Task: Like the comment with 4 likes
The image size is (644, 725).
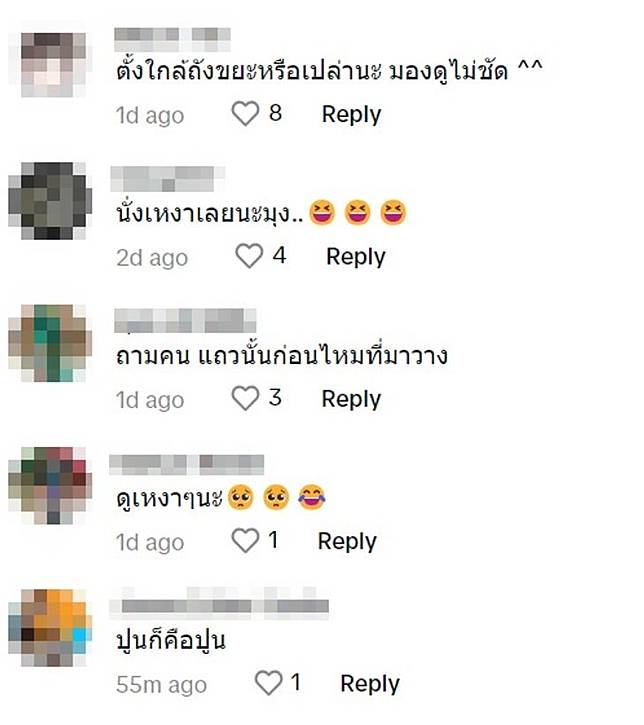Action: point(249,256)
